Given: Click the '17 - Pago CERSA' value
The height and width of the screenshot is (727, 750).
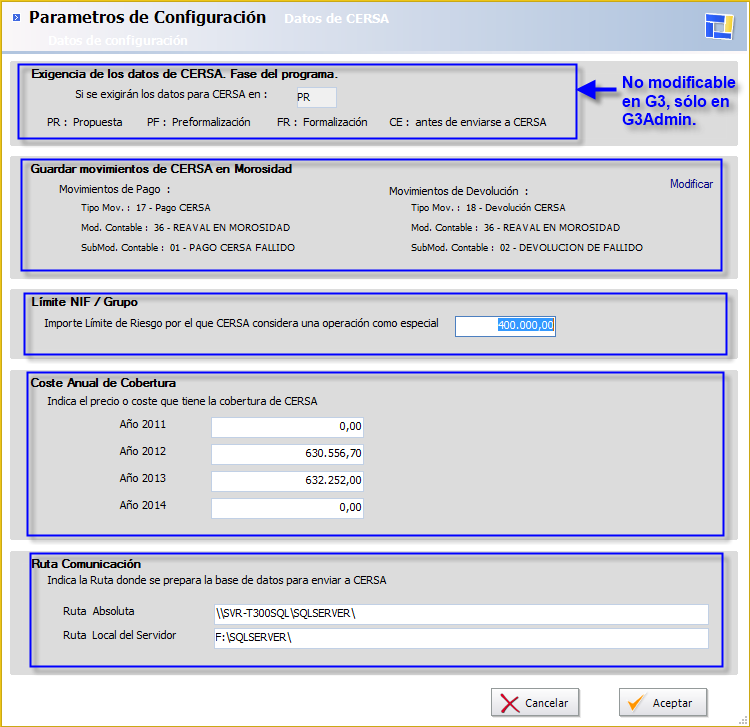Looking at the screenshot, I should click(x=173, y=208).
